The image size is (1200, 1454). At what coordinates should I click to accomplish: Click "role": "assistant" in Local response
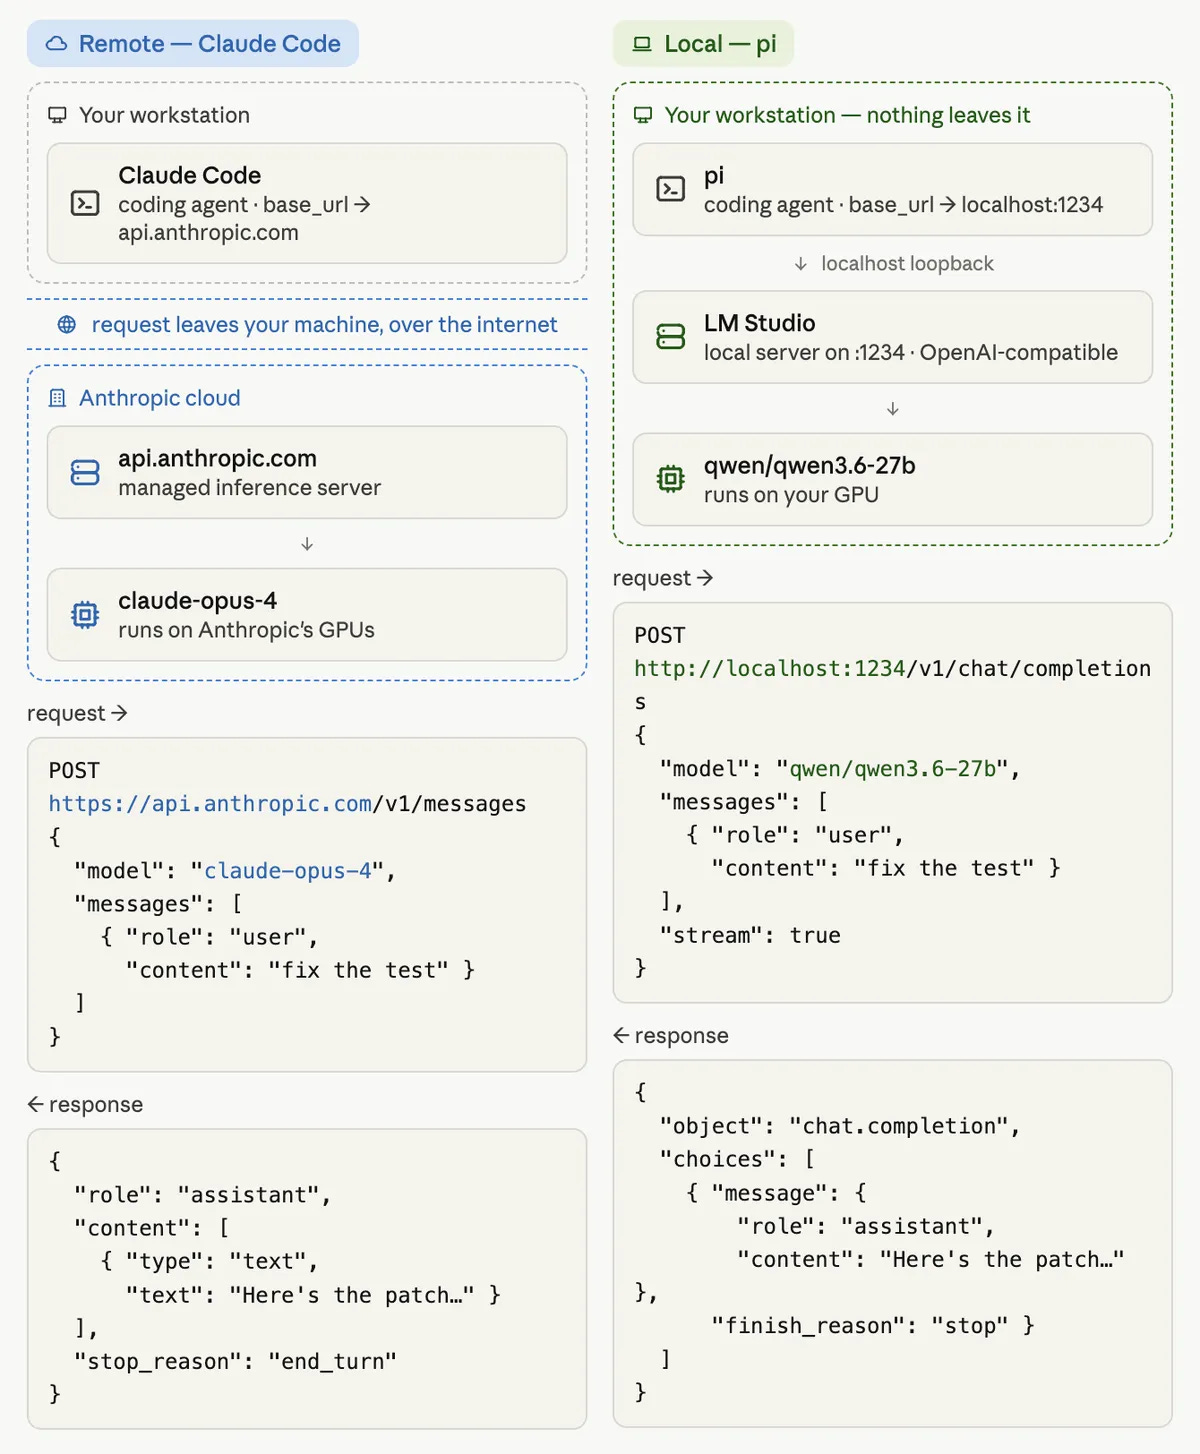tap(865, 1226)
